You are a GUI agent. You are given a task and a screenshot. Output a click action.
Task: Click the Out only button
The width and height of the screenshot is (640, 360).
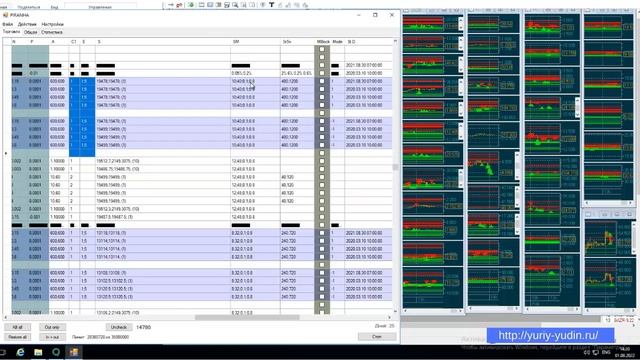tap(52, 327)
